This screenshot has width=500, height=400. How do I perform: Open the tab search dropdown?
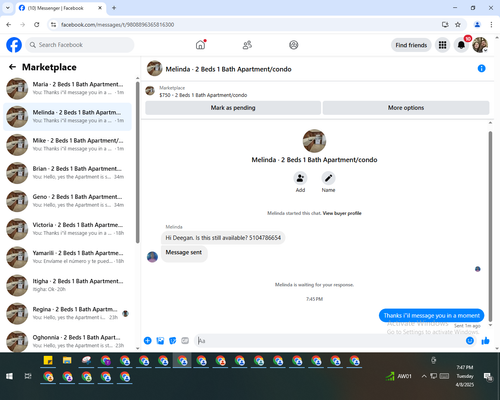(x=7, y=8)
